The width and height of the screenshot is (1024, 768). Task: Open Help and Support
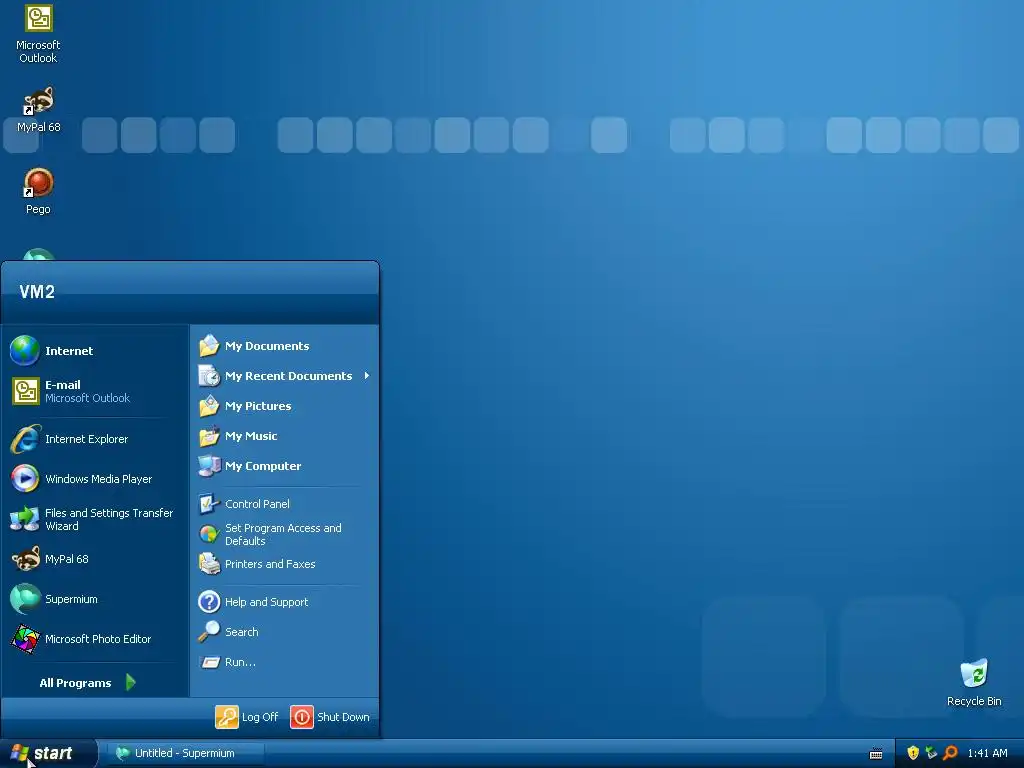pos(285,601)
